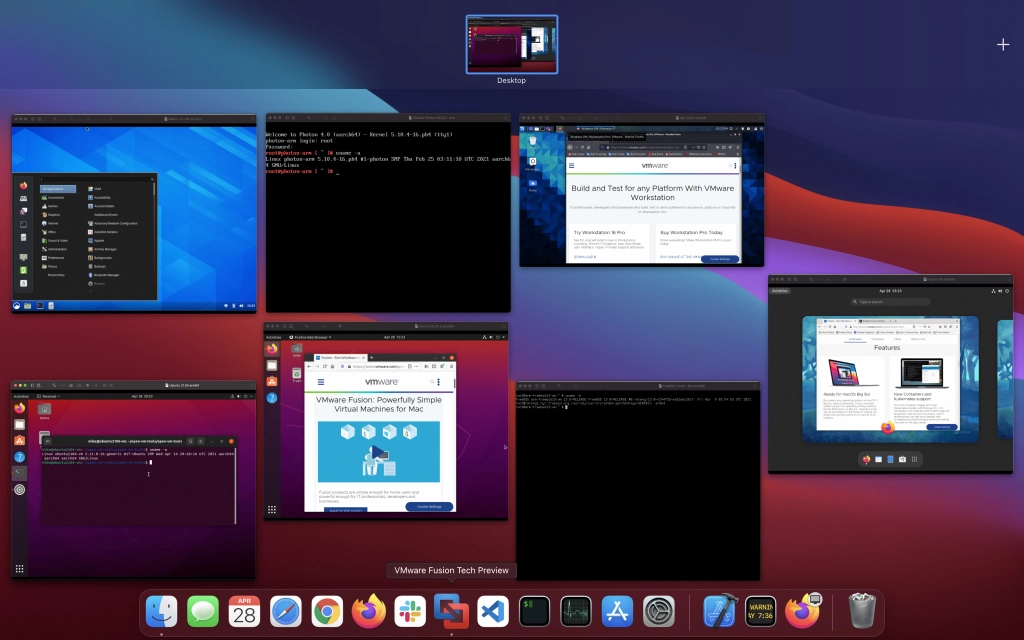This screenshot has height=640, width=1024.
Task: Choose the window showing macOS Big Sur Features
Action: pyautogui.click(x=890, y=375)
